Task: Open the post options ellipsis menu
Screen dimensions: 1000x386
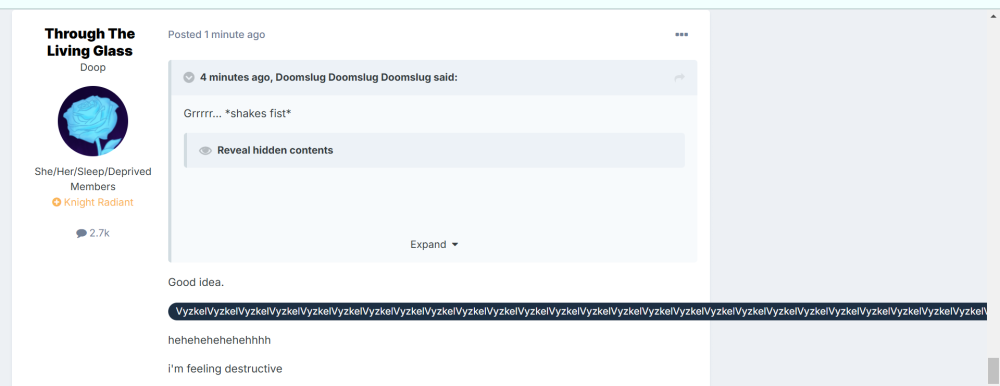Action: [681, 34]
